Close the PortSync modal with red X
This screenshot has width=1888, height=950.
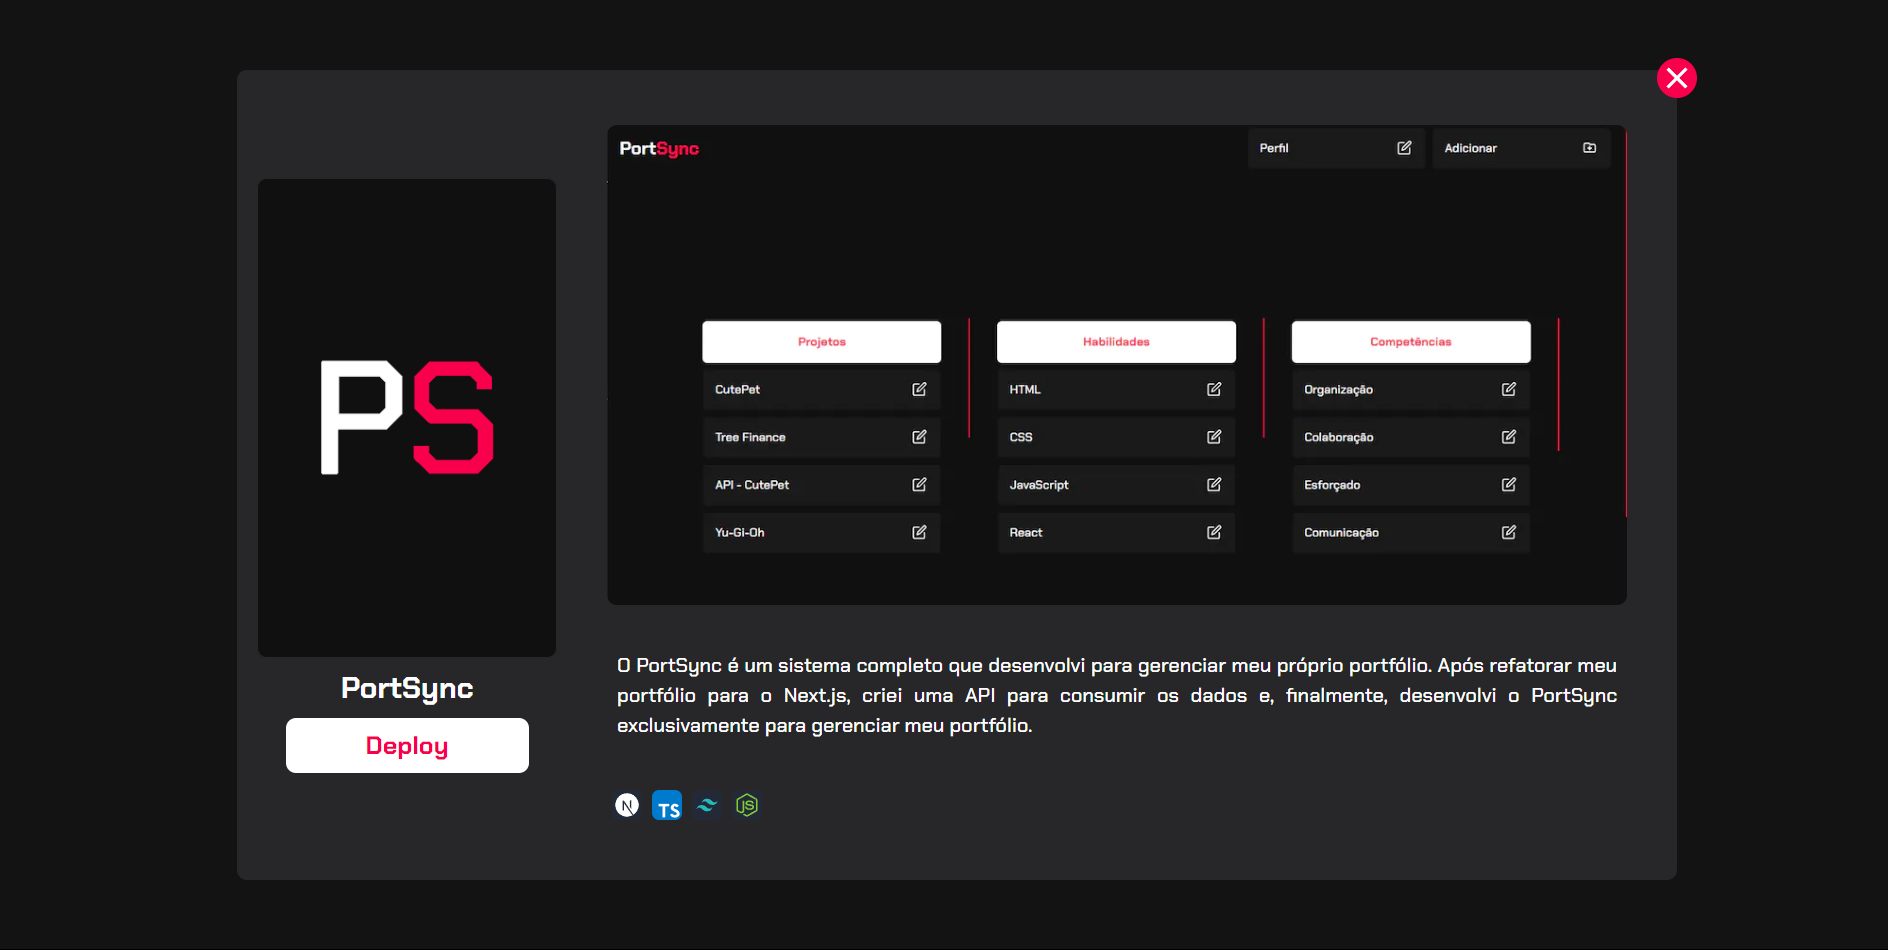pos(1677,78)
